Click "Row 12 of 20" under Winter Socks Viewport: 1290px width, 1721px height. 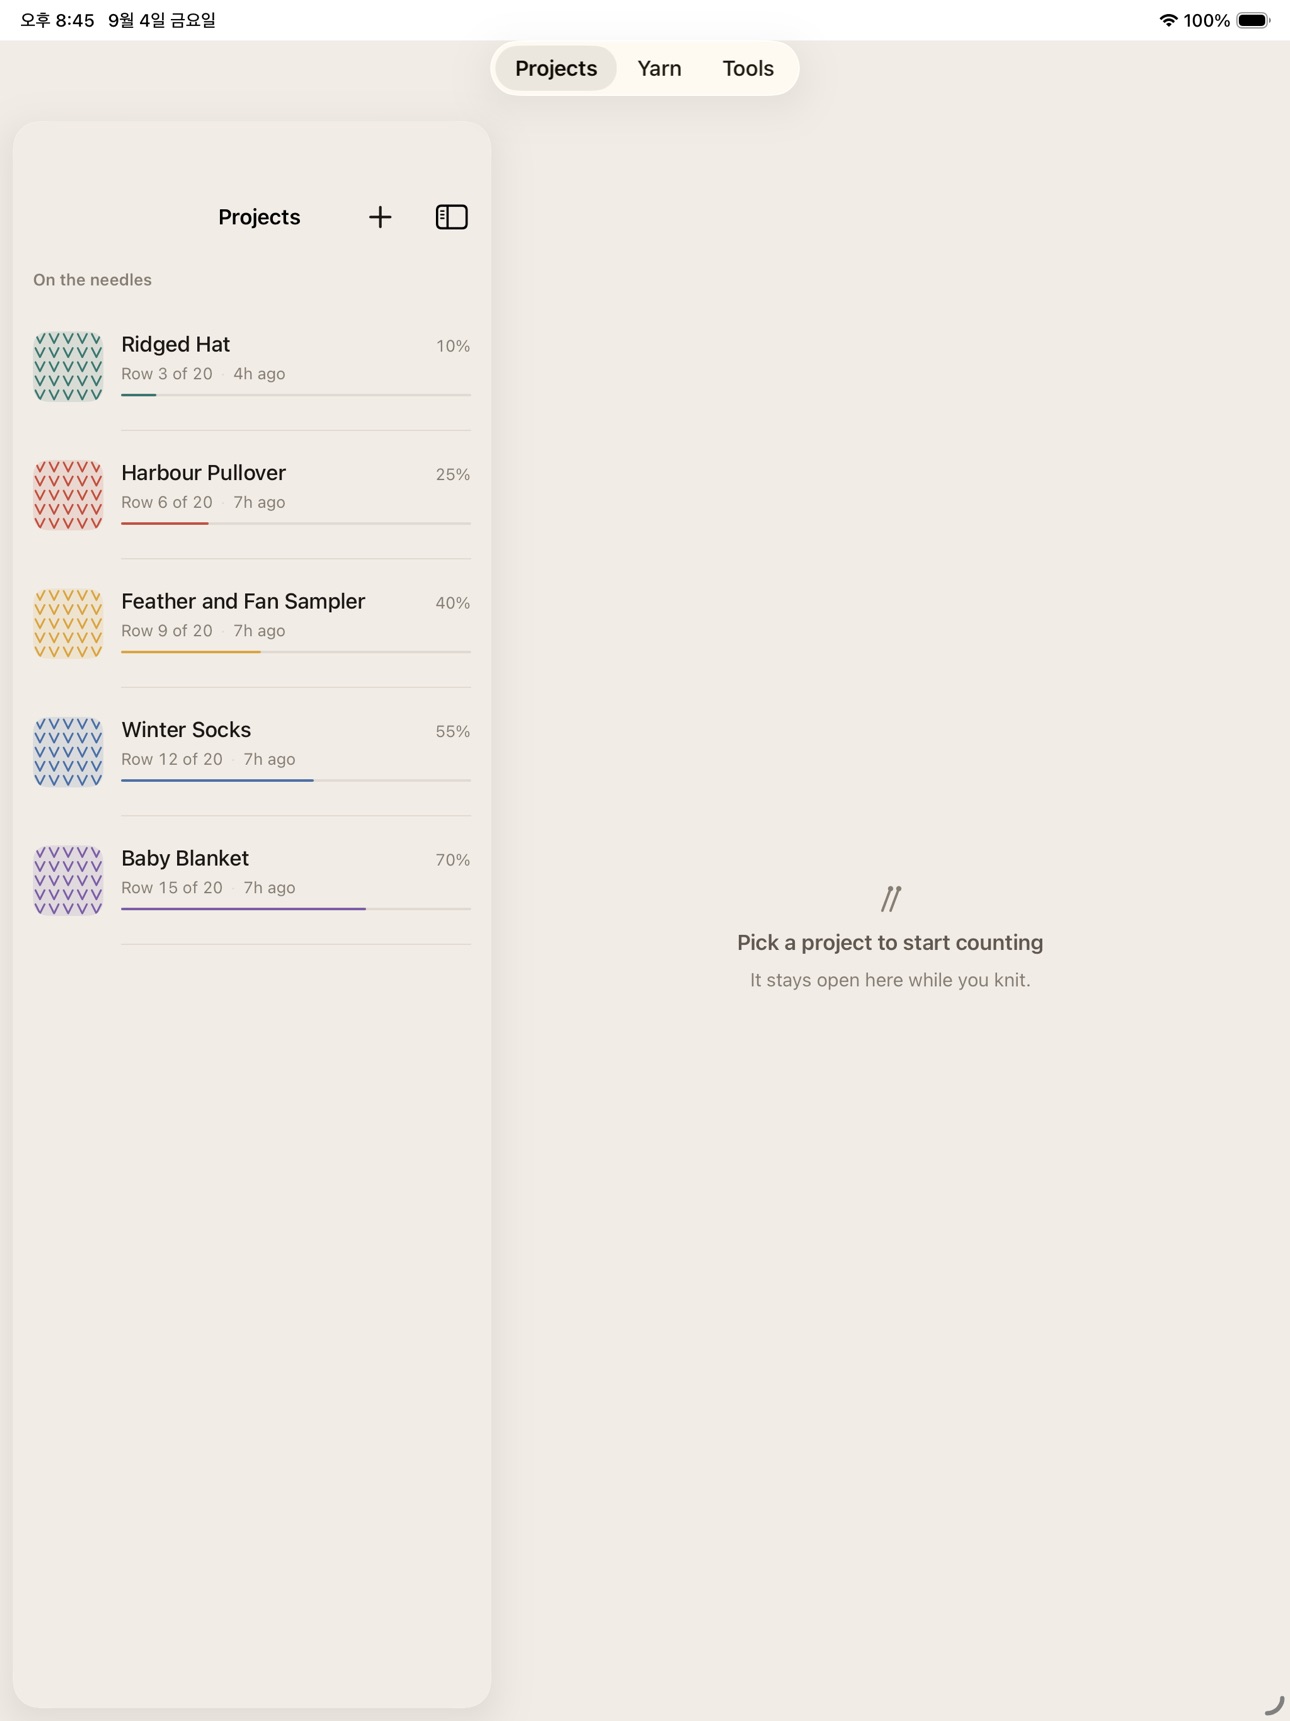coord(172,759)
